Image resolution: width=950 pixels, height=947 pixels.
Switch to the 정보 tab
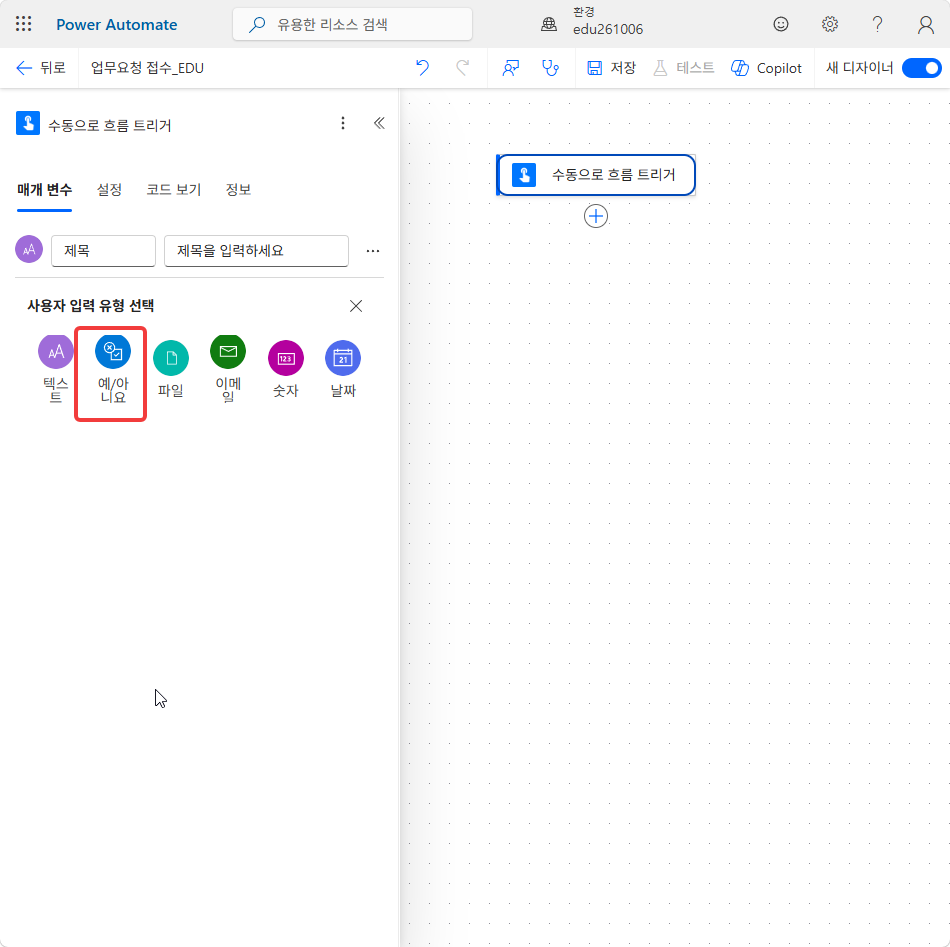click(x=238, y=190)
